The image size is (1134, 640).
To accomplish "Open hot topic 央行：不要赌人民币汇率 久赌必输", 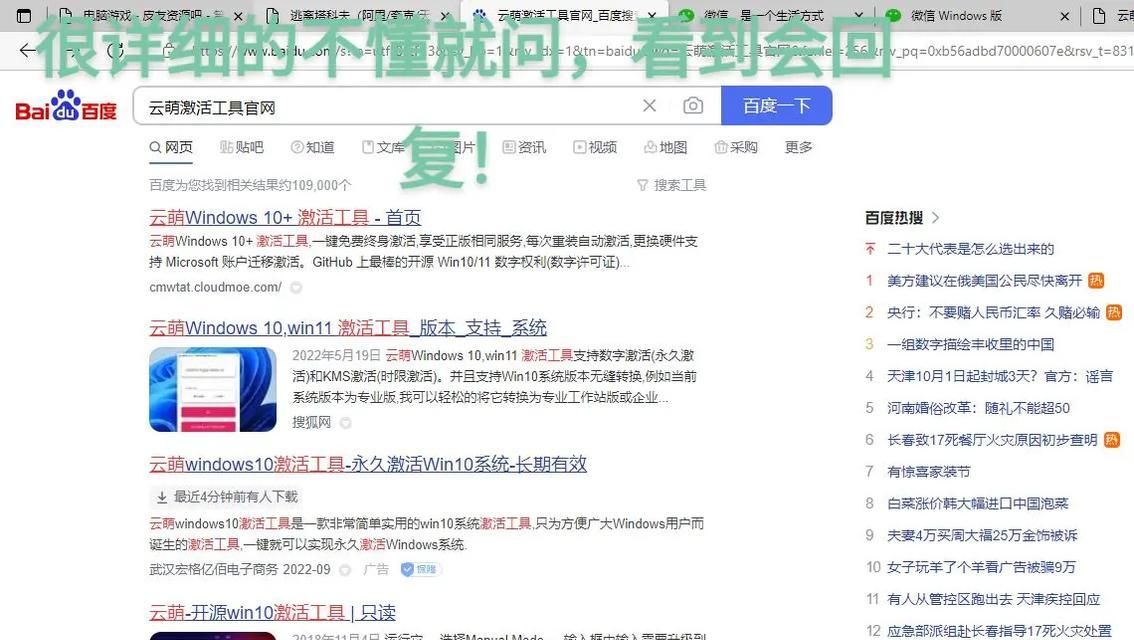I will [x=993, y=313].
